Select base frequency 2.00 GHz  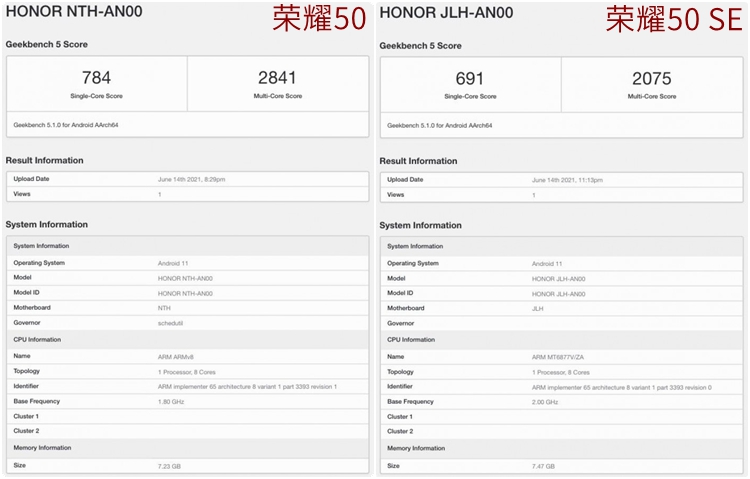(x=545, y=402)
